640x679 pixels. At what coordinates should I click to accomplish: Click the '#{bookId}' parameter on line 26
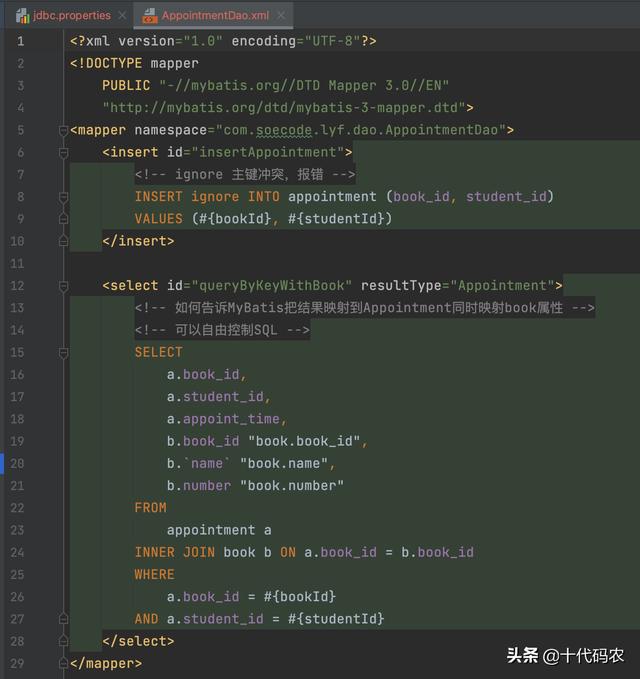click(x=300, y=597)
